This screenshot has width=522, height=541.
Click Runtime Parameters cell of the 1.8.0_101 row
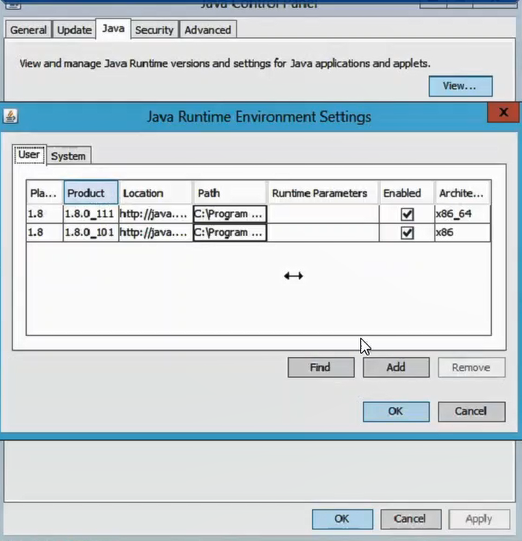tap(323, 233)
